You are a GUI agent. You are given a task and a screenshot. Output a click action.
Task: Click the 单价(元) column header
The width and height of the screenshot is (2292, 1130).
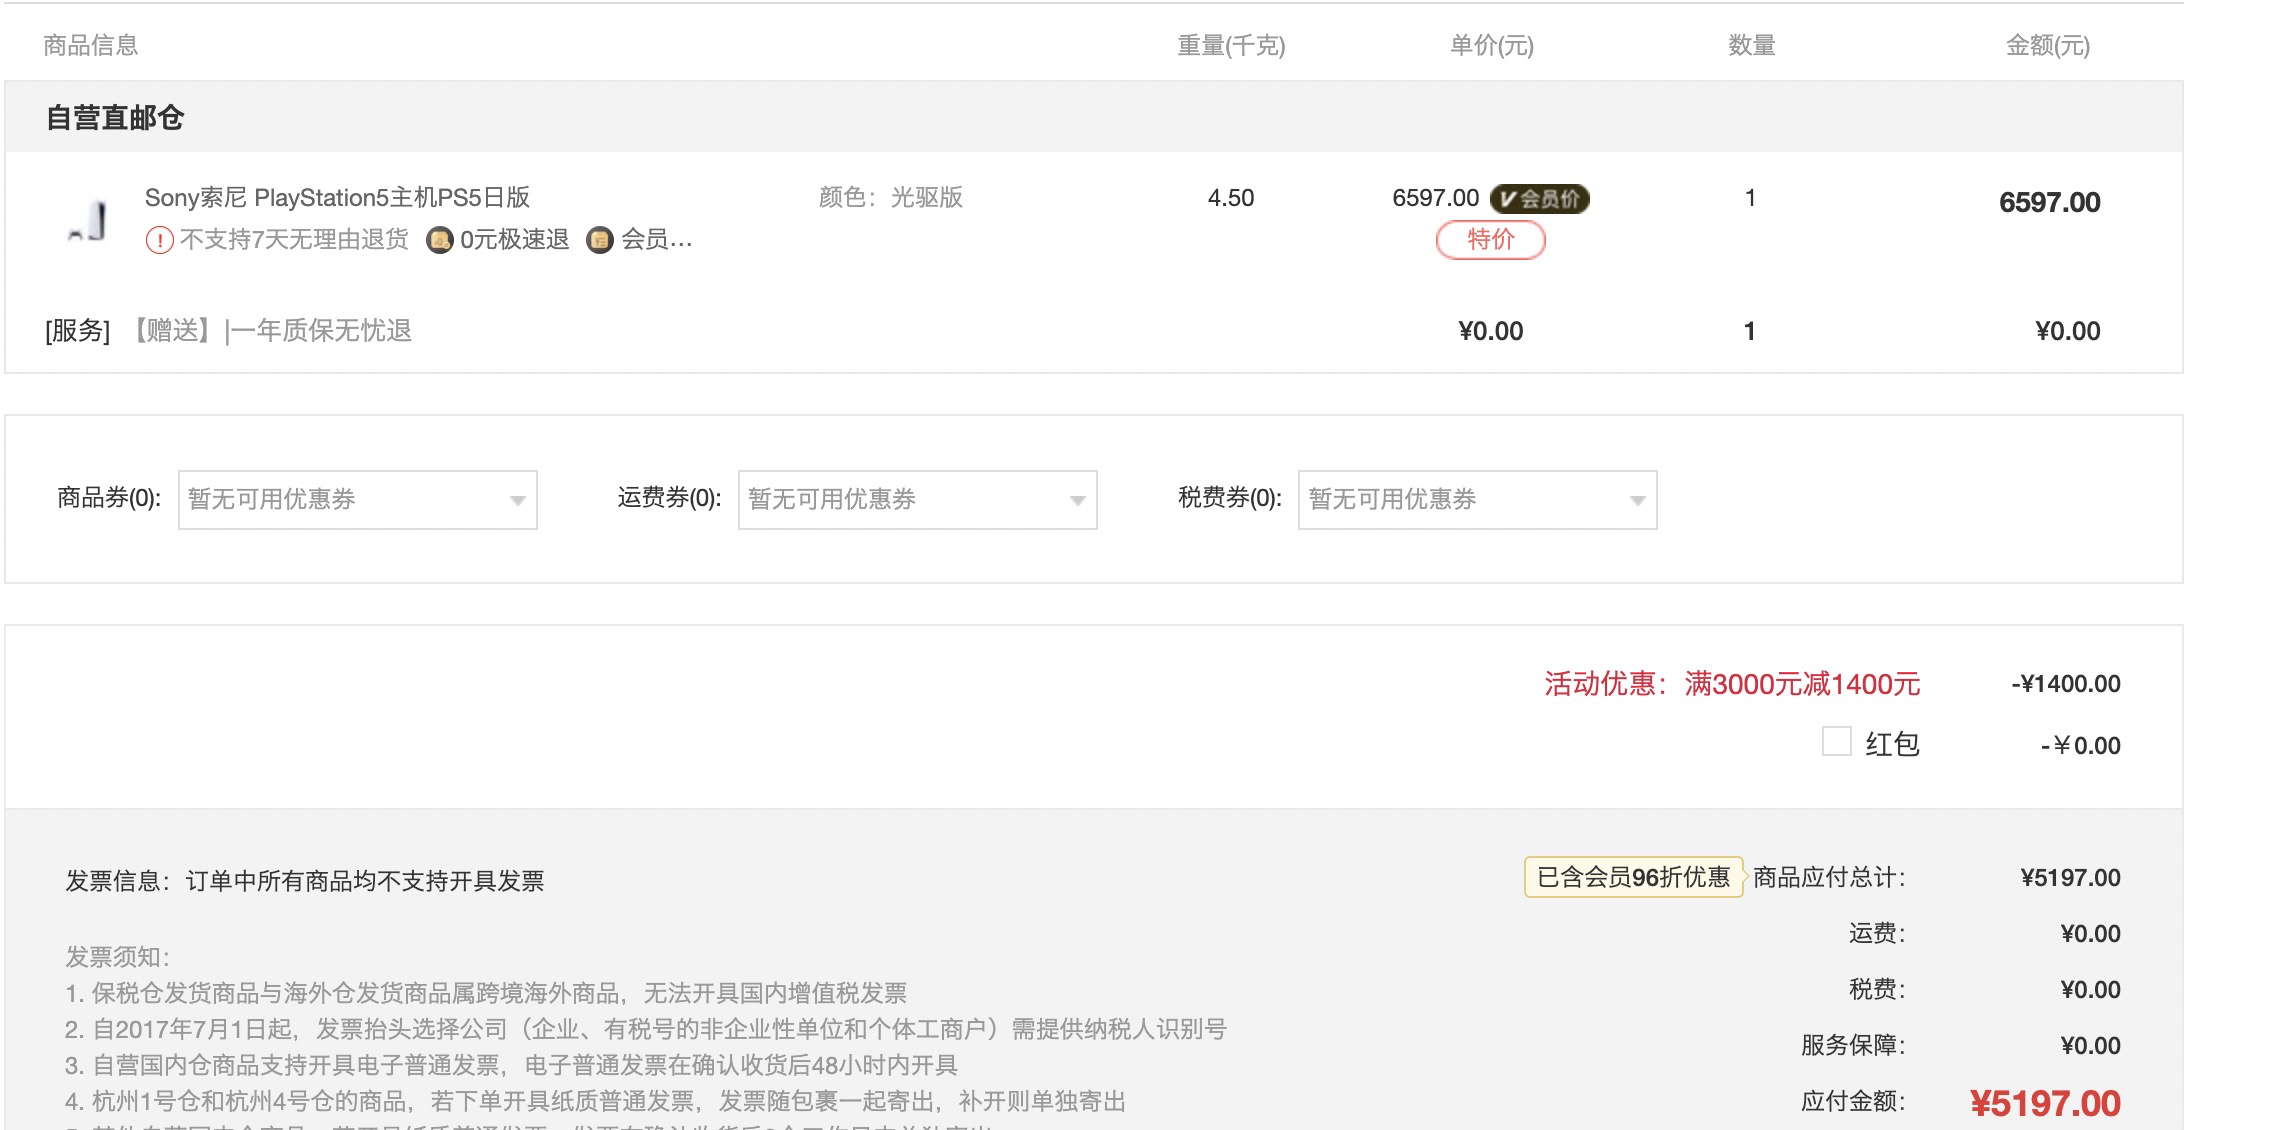pos(1492,46)
